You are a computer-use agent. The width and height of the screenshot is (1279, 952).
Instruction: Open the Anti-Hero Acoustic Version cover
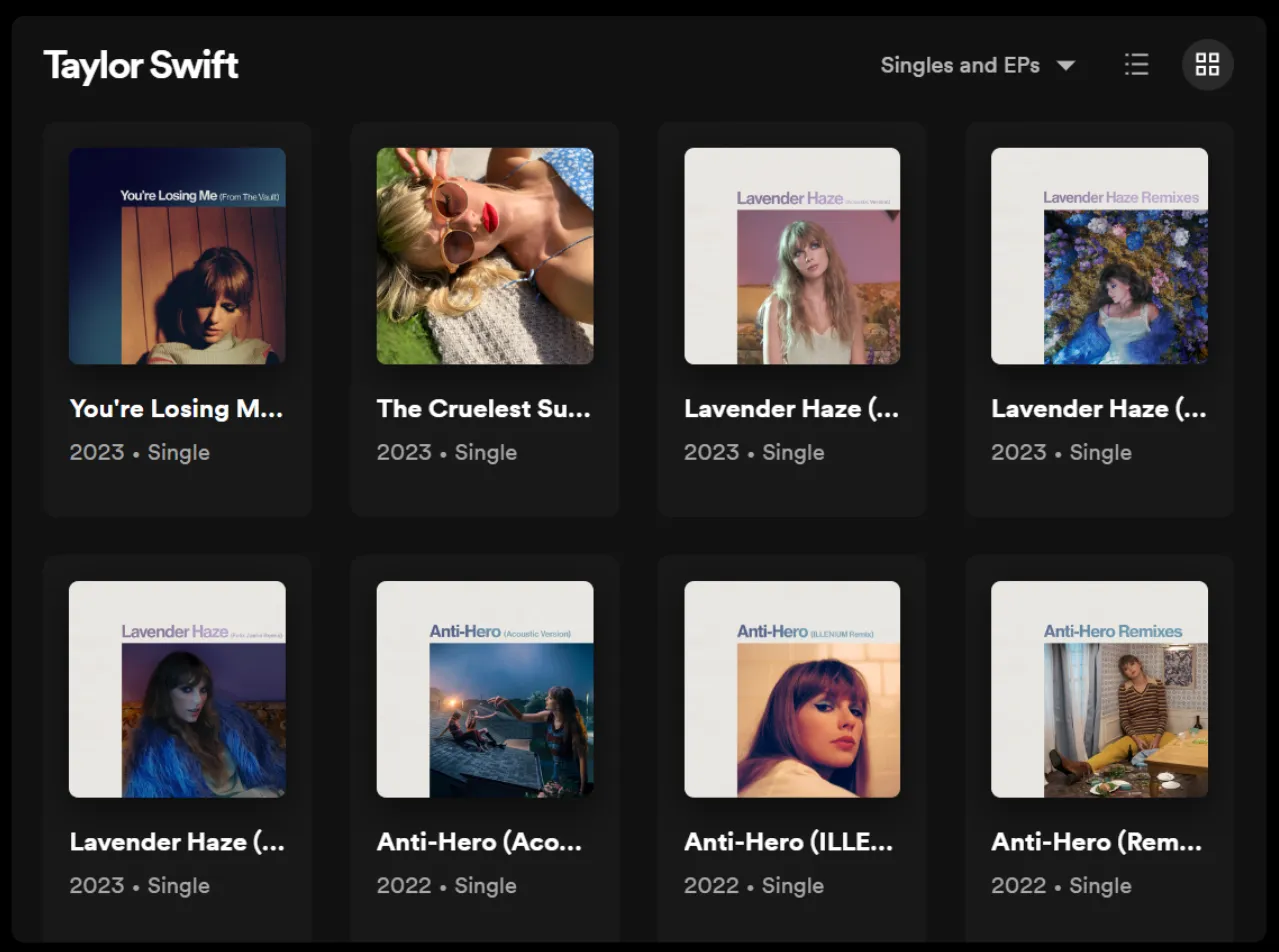pos(484,690)
